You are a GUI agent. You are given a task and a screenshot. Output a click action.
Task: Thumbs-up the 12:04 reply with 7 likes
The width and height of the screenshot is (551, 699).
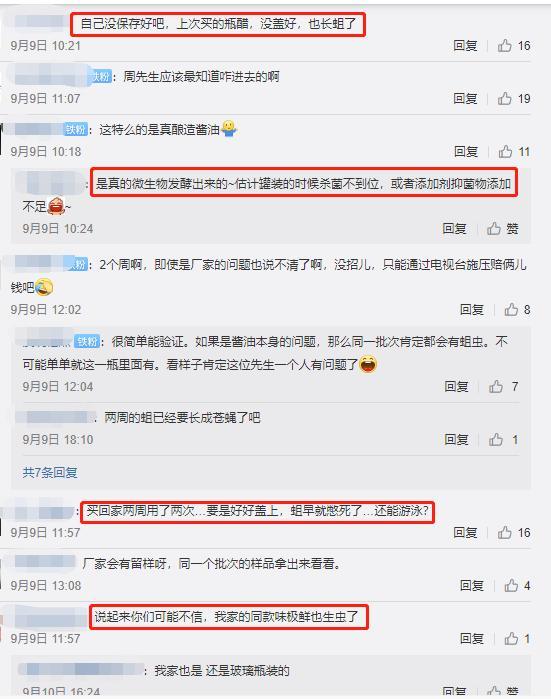(496, 387)
